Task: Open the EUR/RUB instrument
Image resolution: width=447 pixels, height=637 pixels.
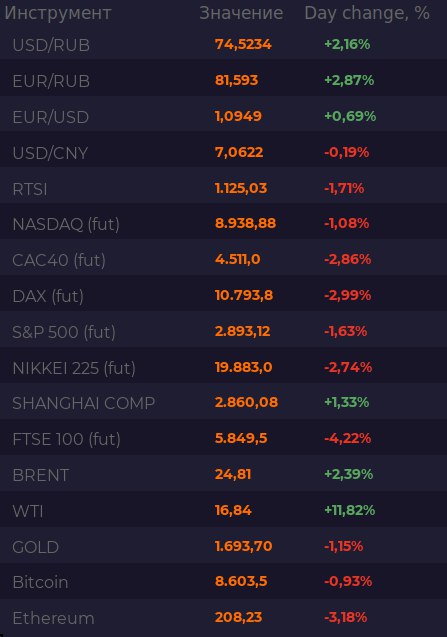Action: tap(51, 81)
